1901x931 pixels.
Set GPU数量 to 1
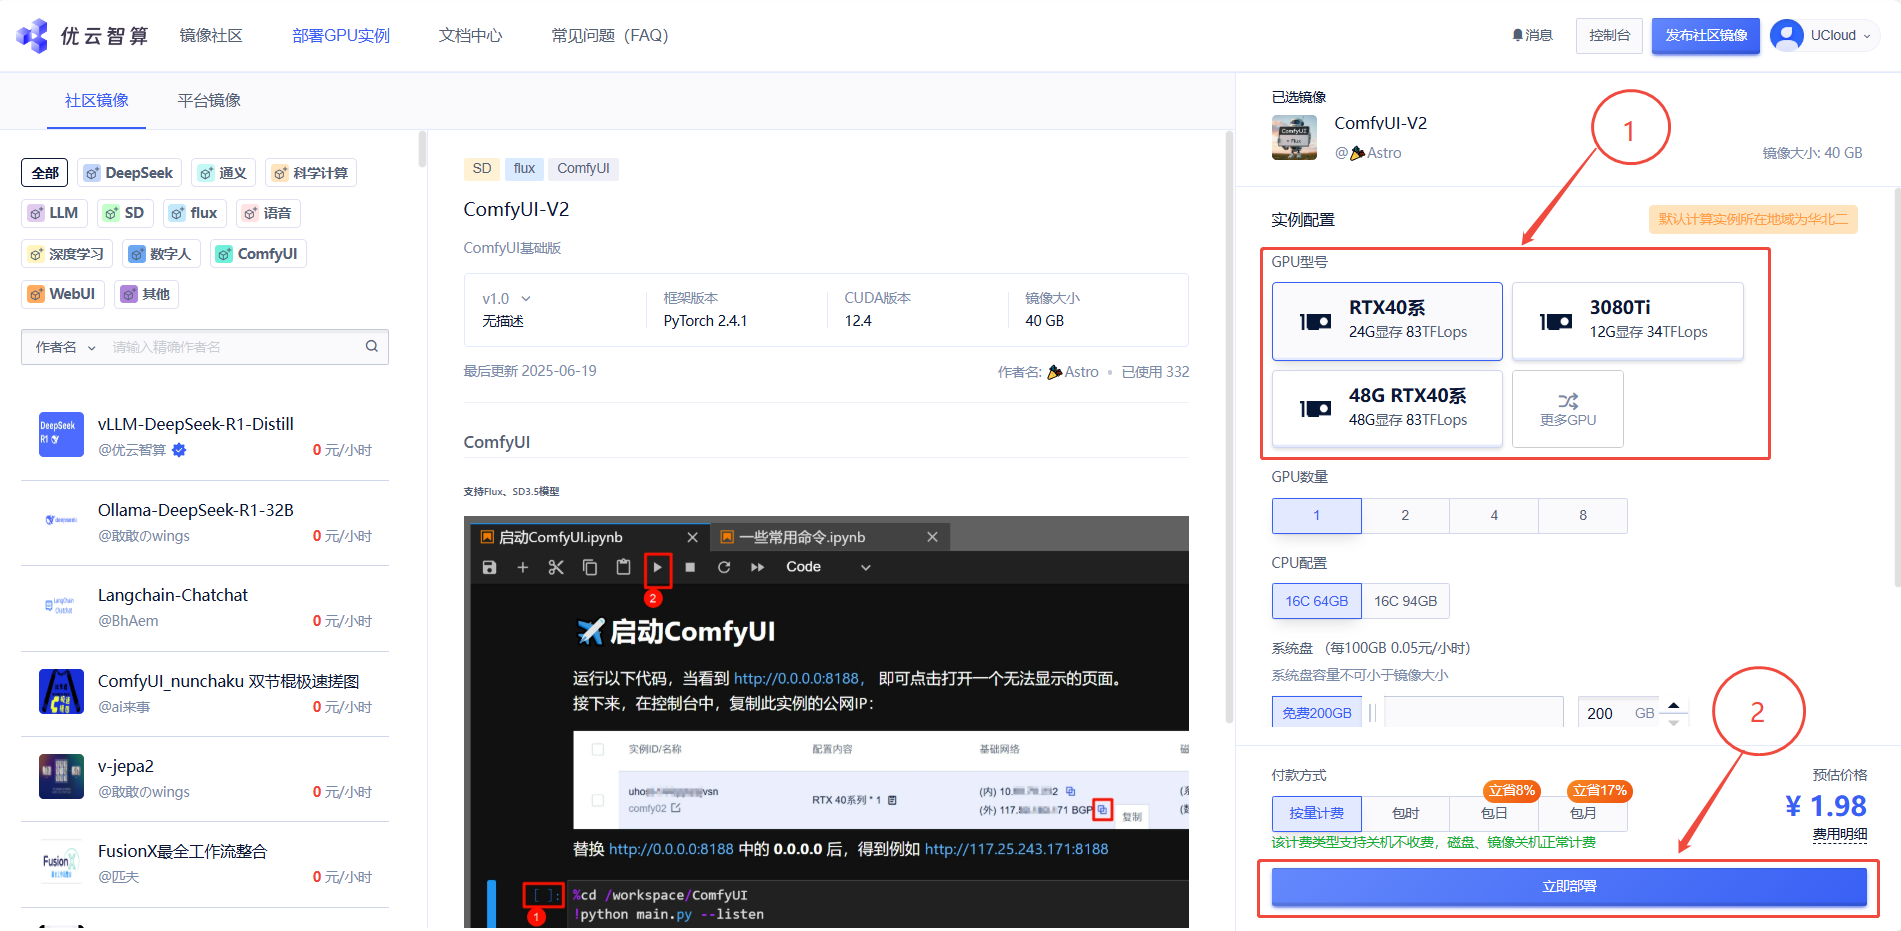click(1317, 515)
